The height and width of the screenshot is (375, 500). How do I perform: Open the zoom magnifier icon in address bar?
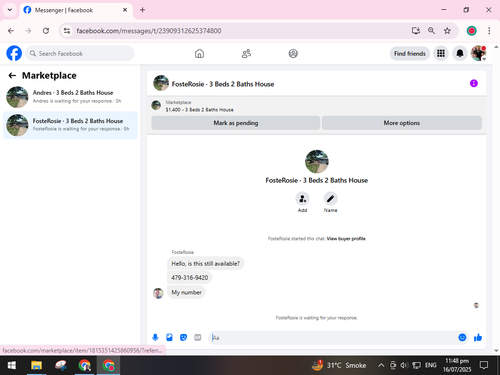pos(431,31)
